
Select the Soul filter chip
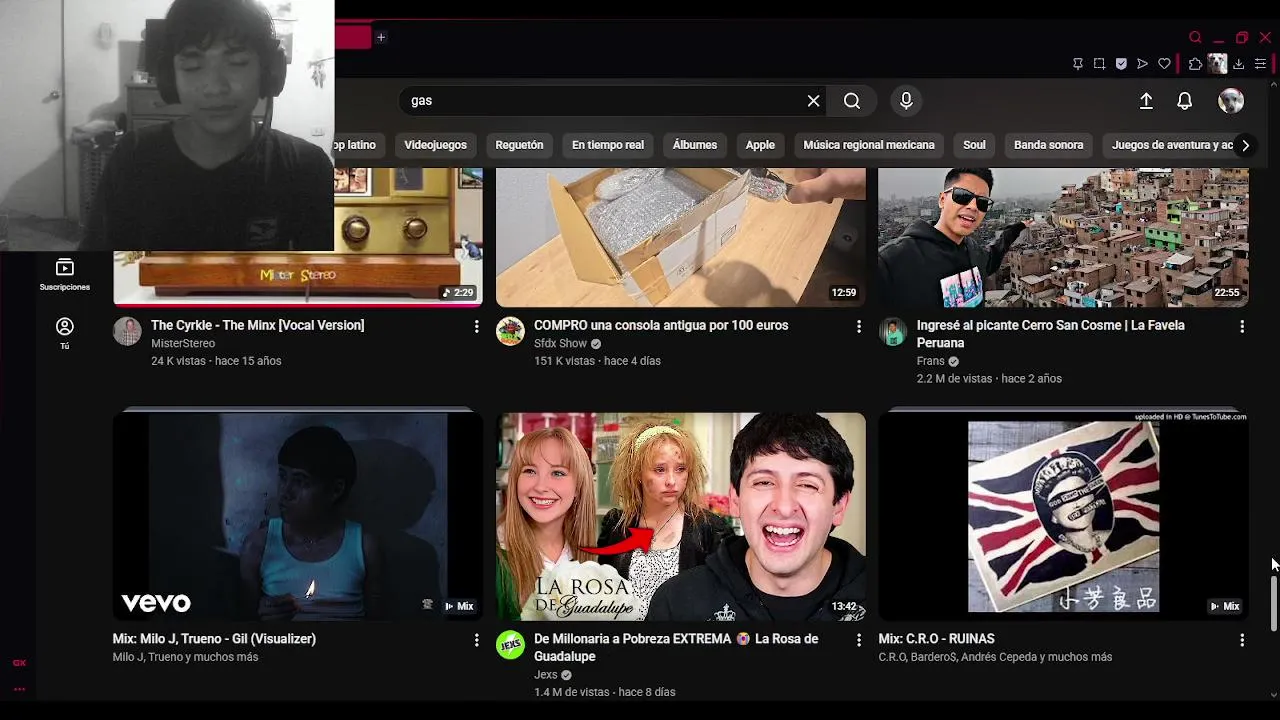click(974, 145)
